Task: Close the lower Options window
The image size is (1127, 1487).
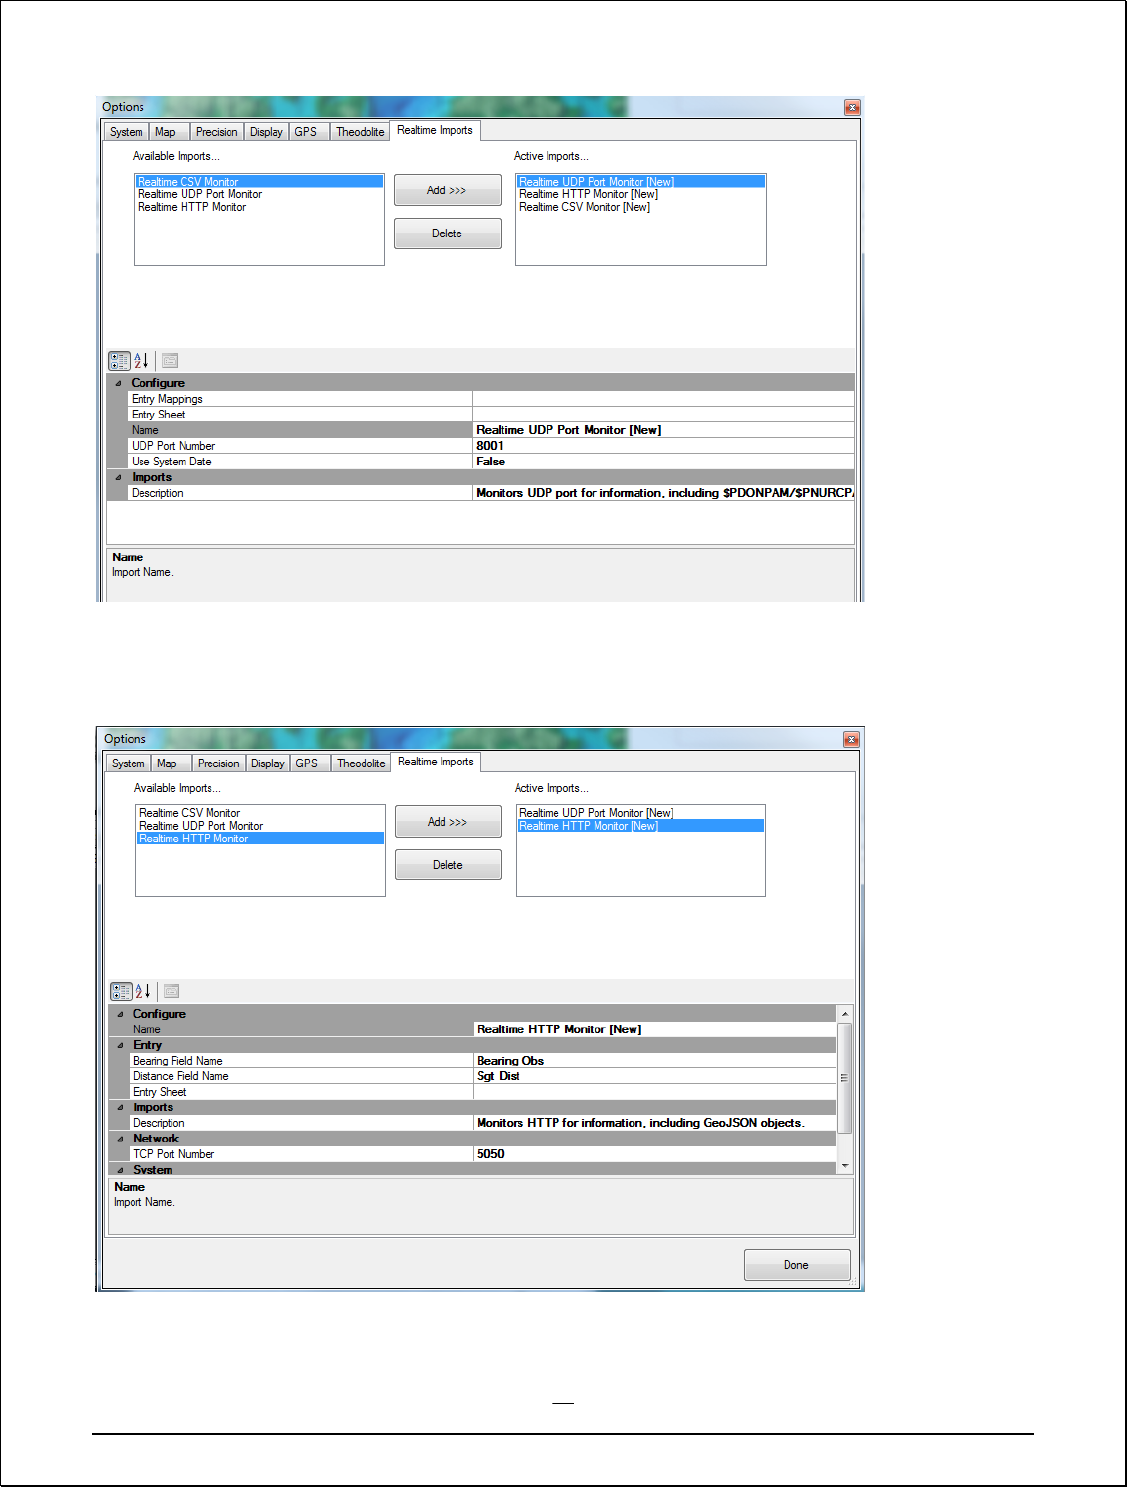Action: (851, 739)
